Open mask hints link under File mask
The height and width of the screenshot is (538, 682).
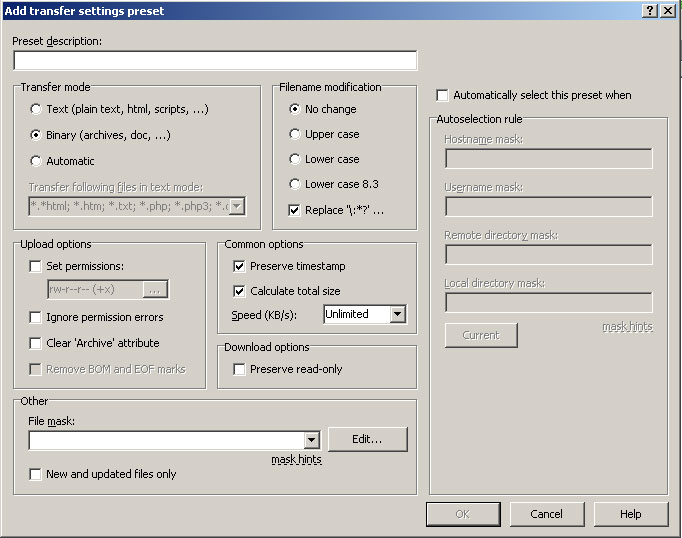(x=296, y=460)
